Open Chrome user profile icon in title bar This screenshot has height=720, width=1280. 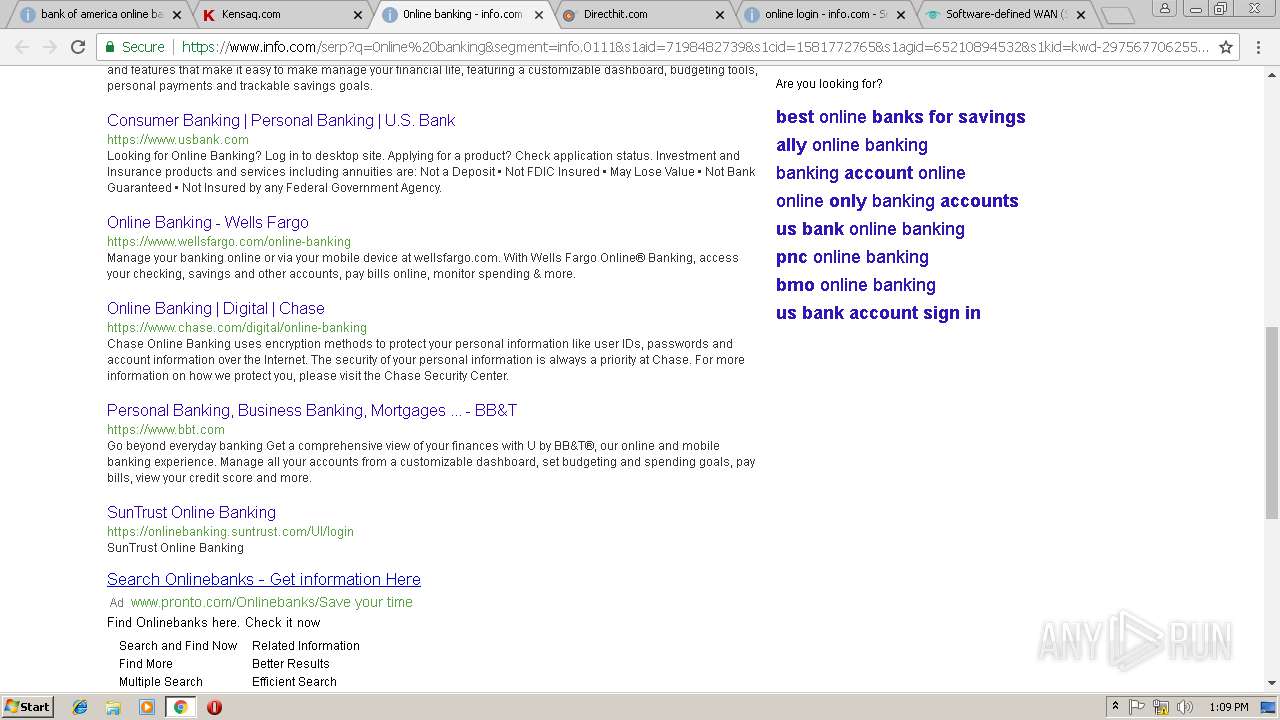pyautogui.click(x=1164, y=9)
